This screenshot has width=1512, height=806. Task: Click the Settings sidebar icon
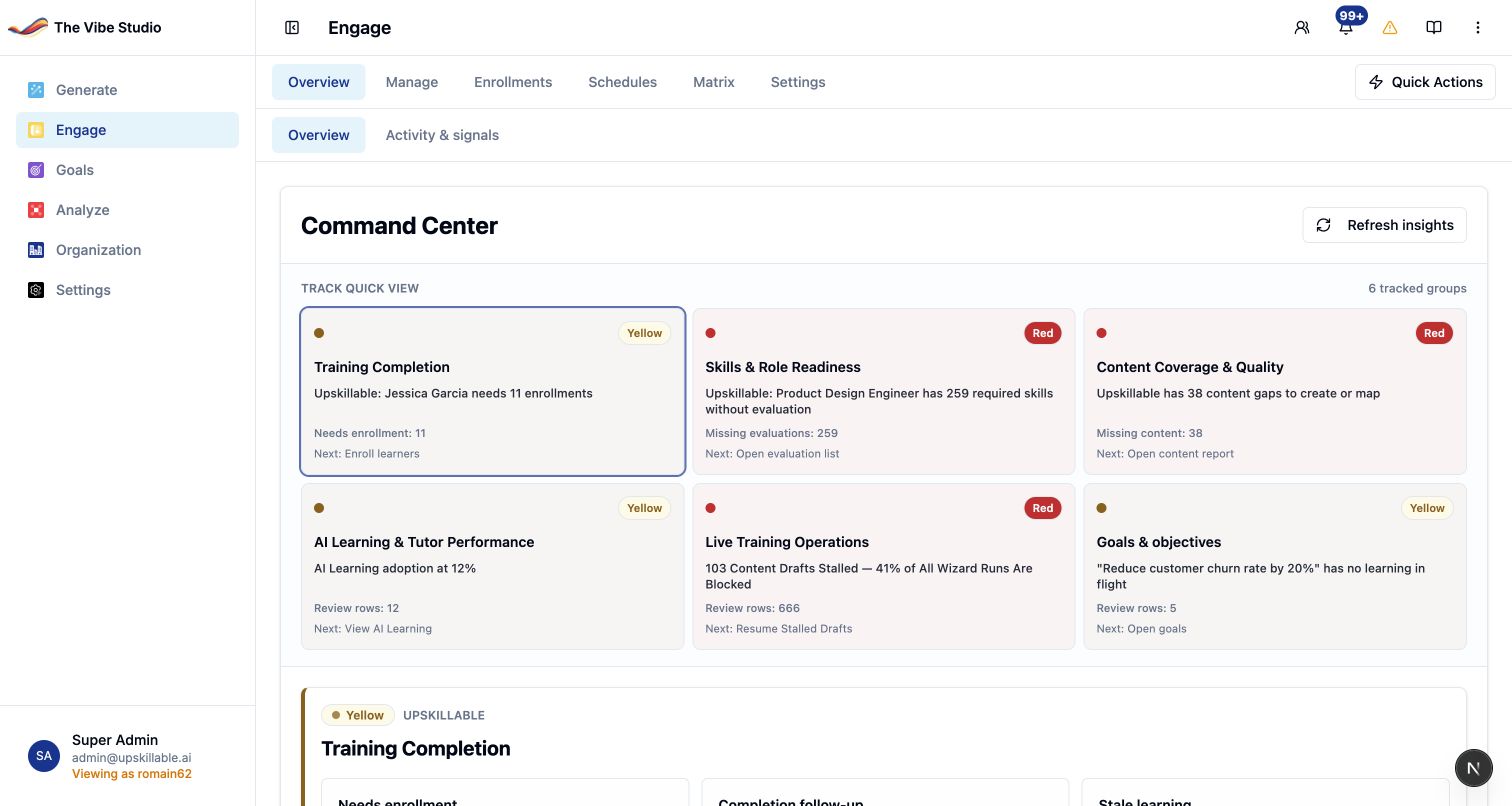click(36, 290)
